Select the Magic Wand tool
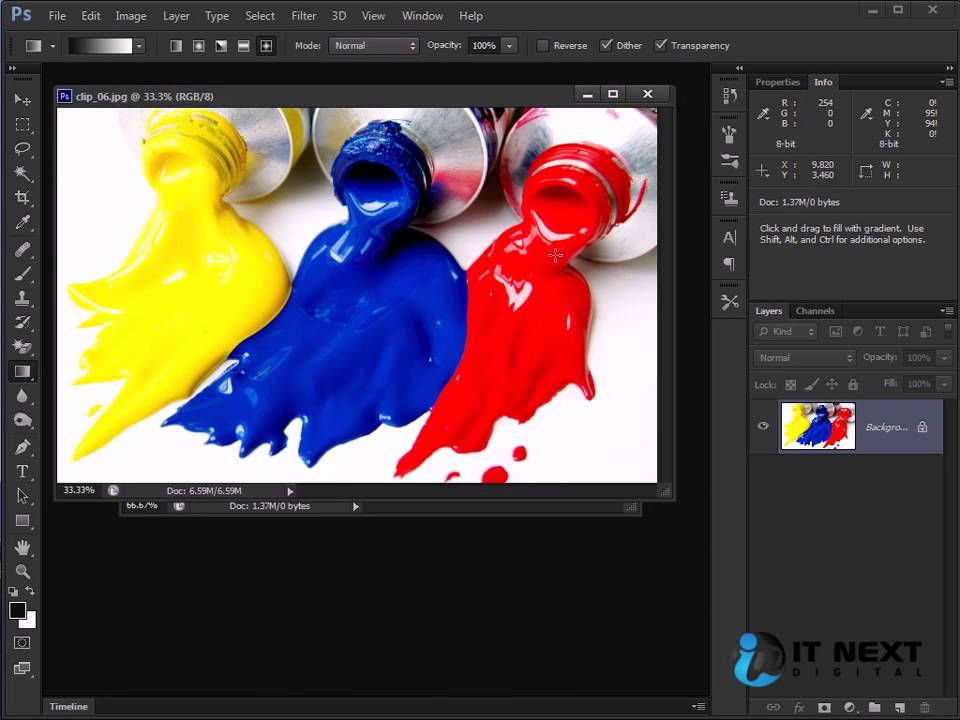Screen dimensions: 960x720 click(x=22, y=174)
